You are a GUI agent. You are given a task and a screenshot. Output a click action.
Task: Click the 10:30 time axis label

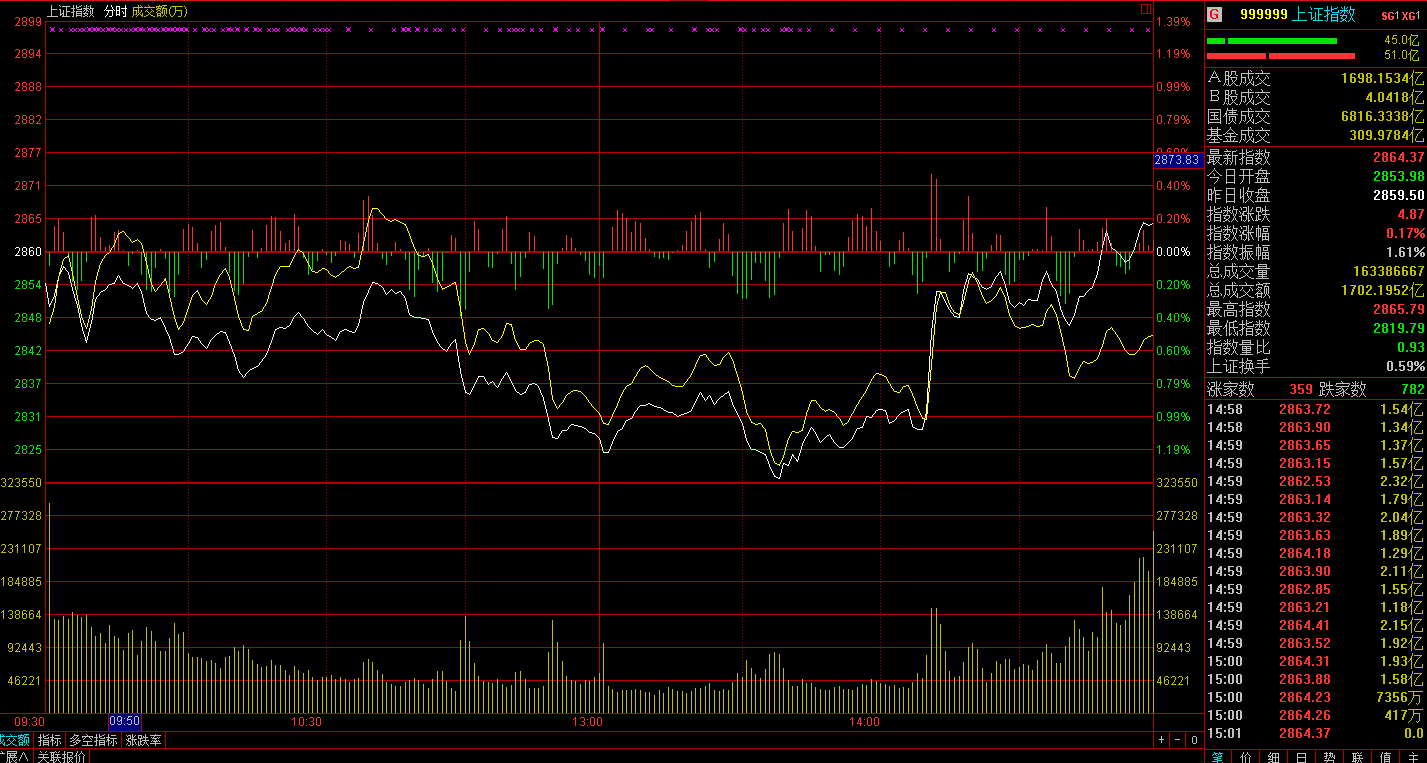[x=307, y=721]
